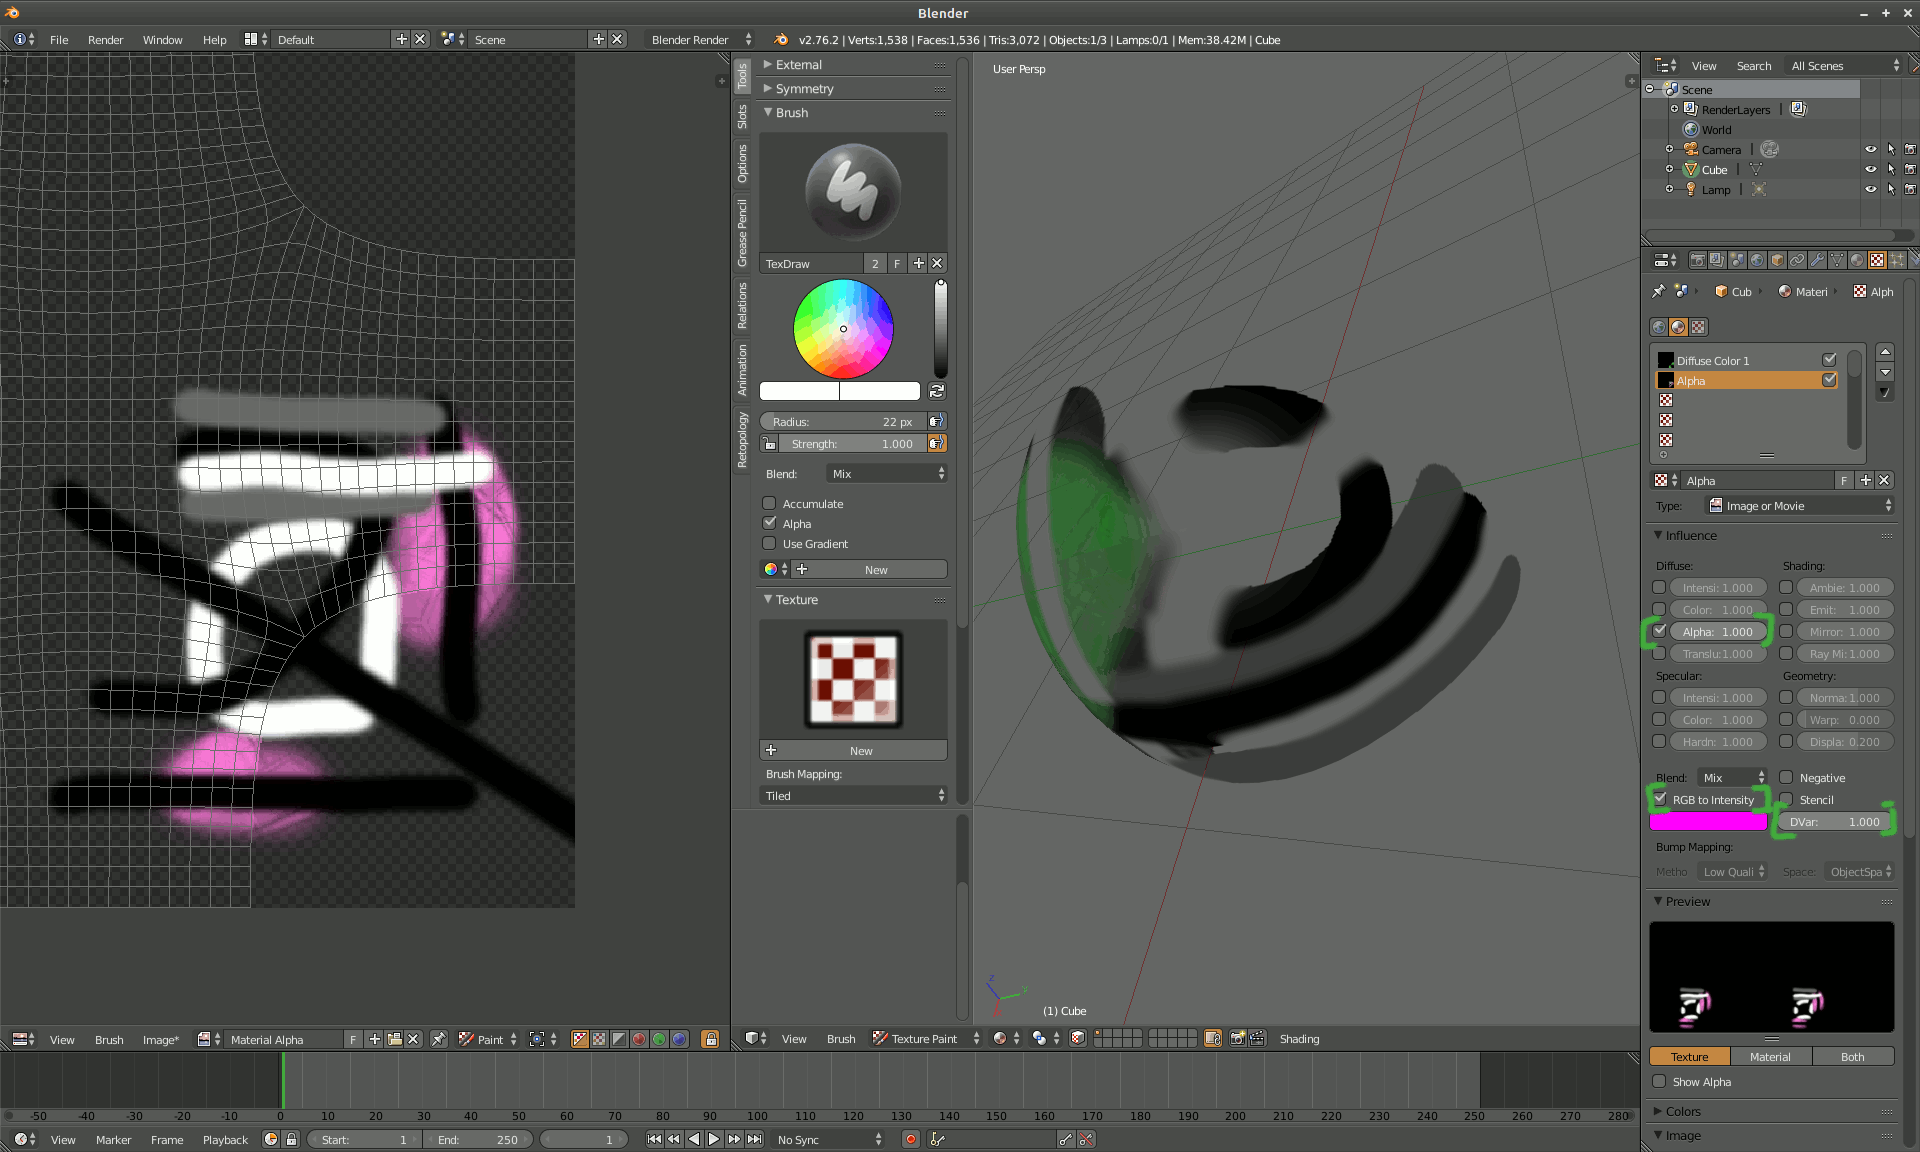Open the Render properties camera icon
This screenshot has width=1920, height=1152.
[1698, 261]
